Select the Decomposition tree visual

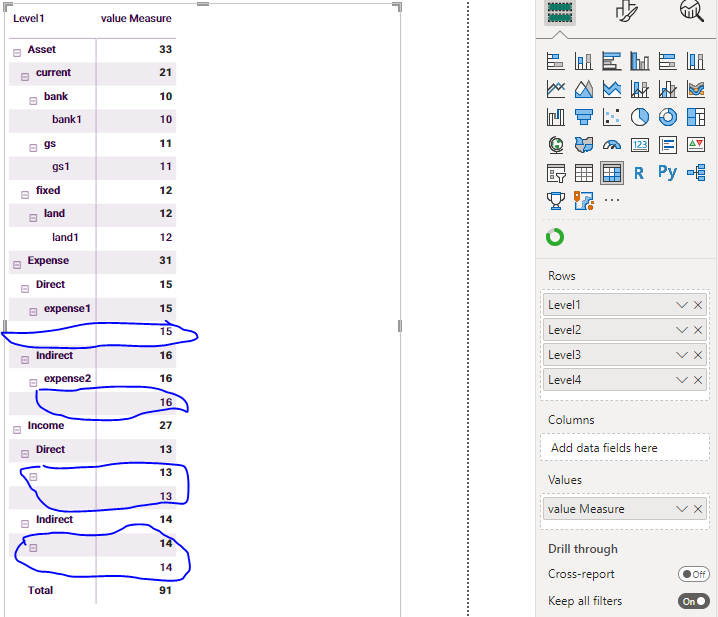click(696, 173)
